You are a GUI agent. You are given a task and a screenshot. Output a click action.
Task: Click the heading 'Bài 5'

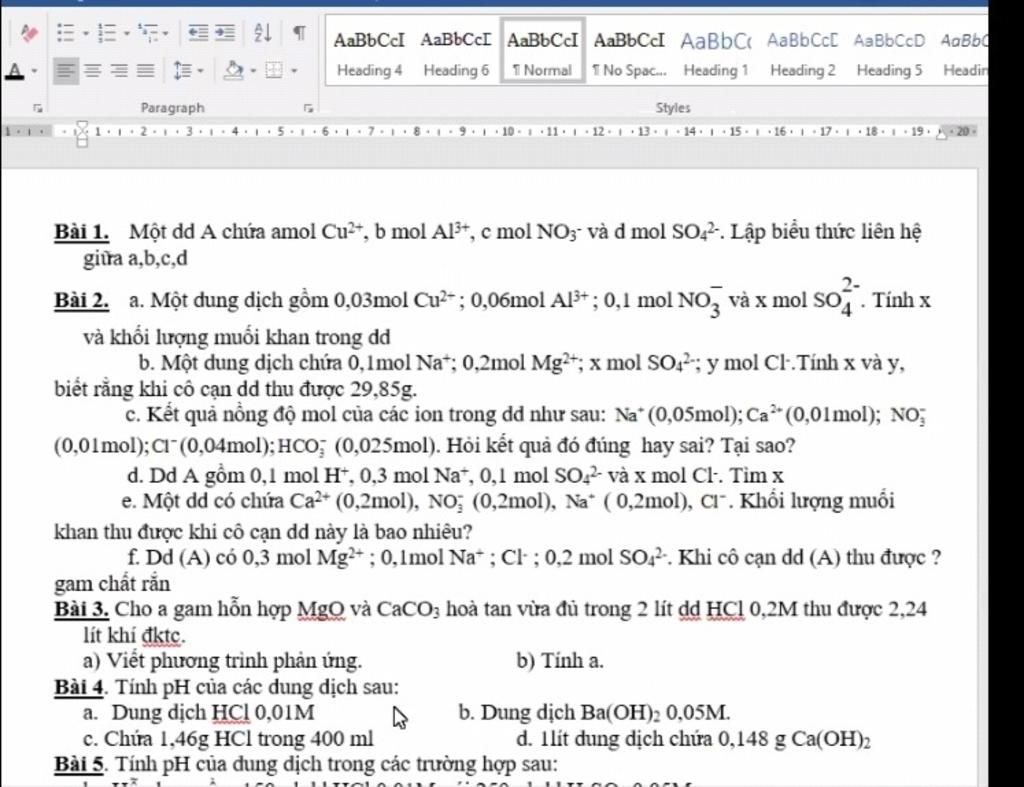pyautogui.click(x=80, y=764)
